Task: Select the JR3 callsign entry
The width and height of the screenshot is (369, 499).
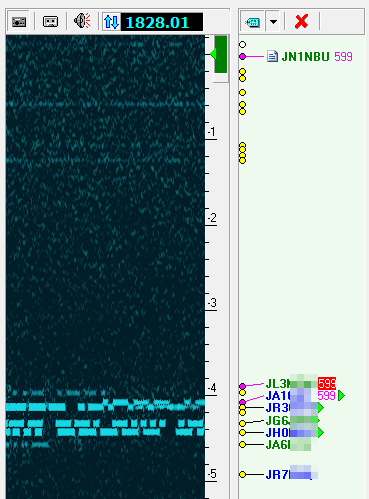Action: coord(291,408)
